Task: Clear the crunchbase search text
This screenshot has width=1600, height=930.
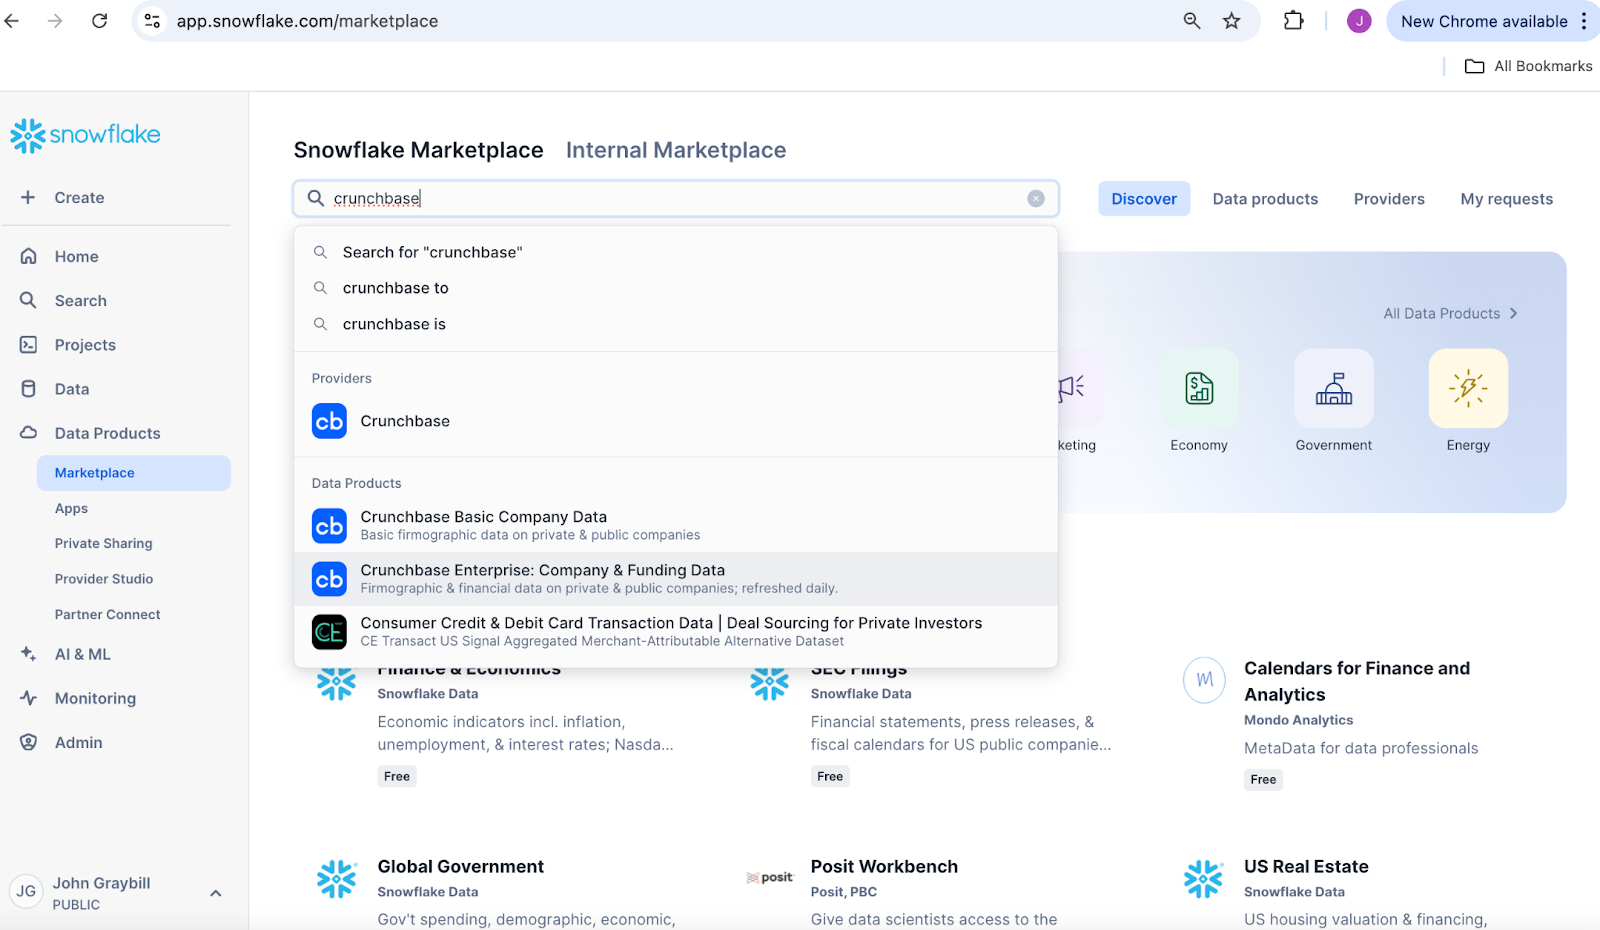Action: (x=1036, y=198)
